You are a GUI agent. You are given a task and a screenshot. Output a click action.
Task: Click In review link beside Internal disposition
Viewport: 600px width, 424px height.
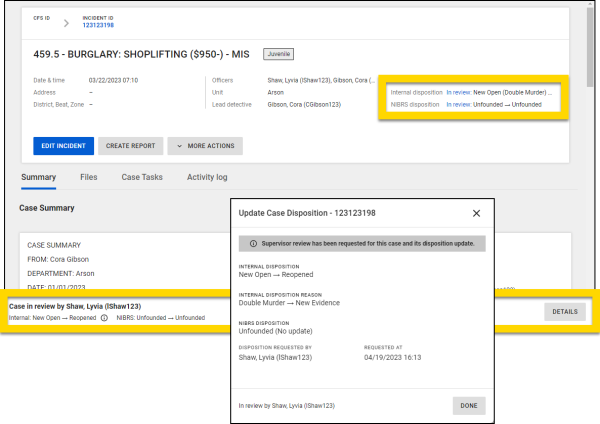pos(458,91)
